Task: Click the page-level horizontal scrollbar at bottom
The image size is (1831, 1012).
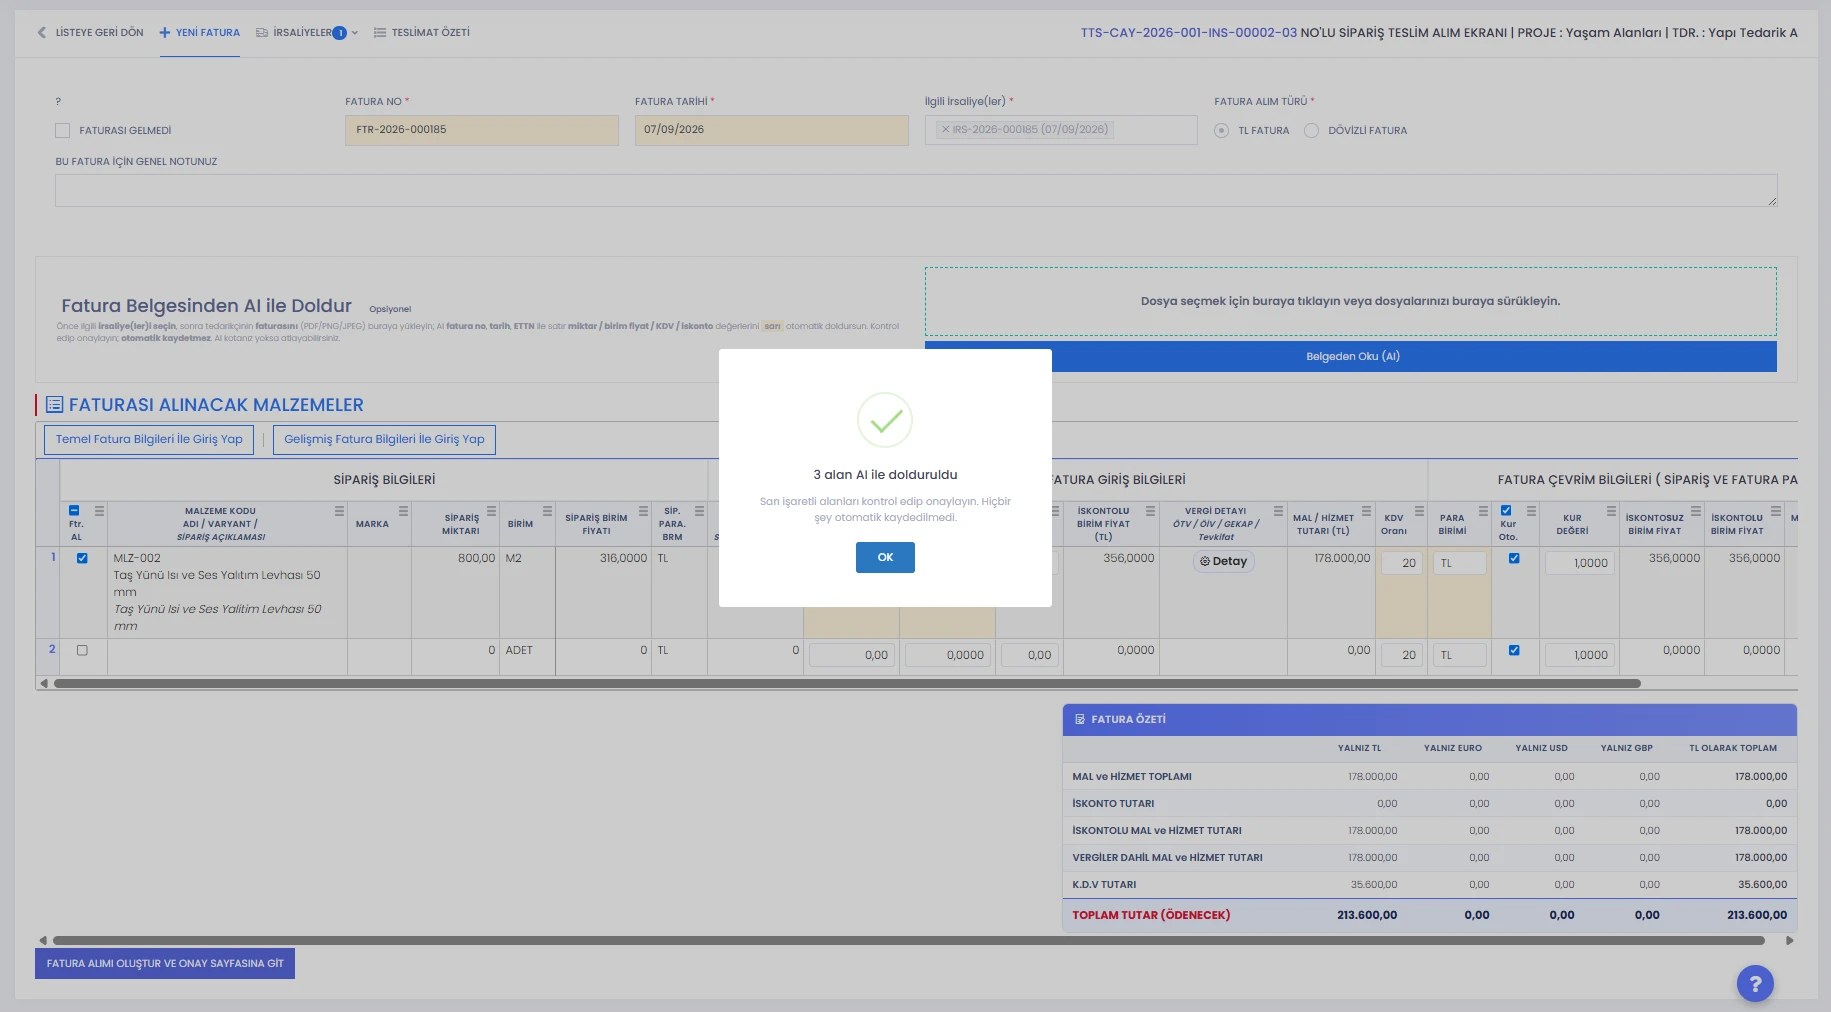Action: 909,941
